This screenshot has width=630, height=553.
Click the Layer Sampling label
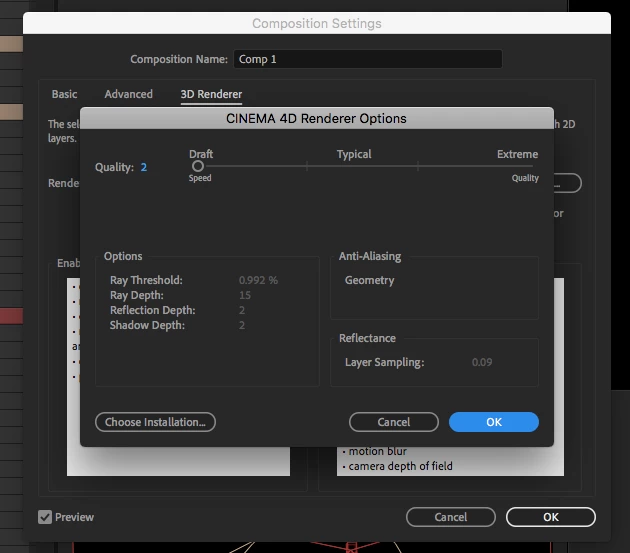[x=385, y=362]
